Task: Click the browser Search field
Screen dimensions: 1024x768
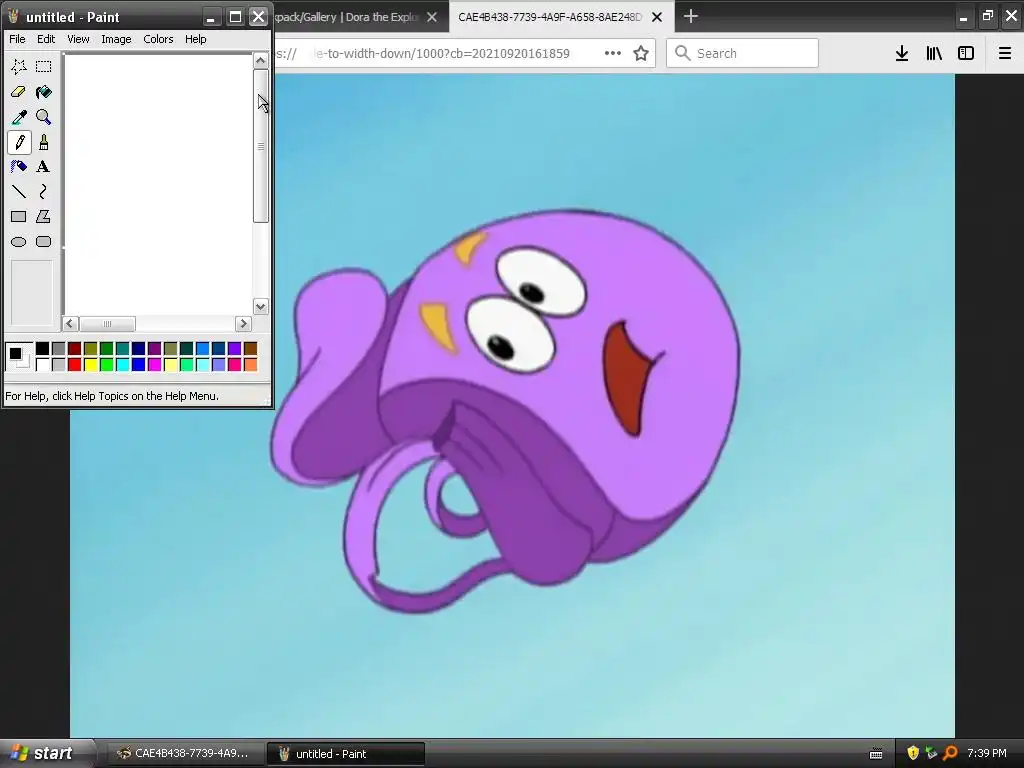Action: pos(742,53)
